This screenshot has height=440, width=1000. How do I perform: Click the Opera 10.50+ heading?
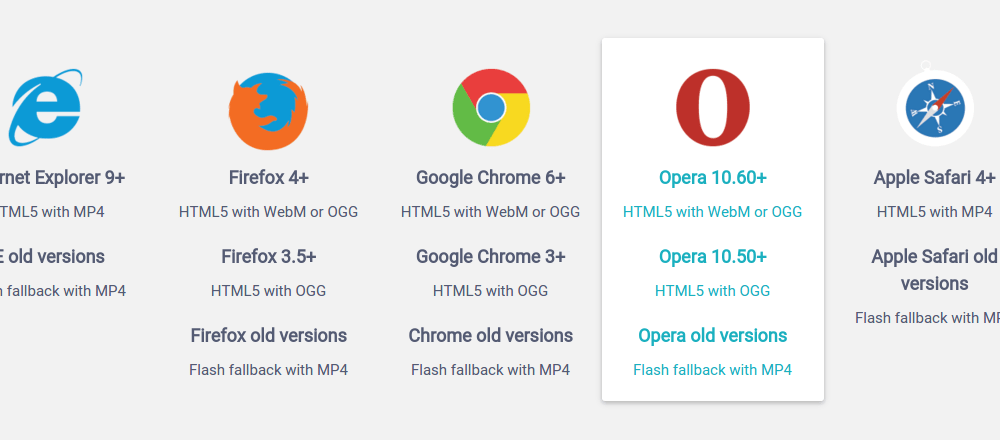[x=712, y=256]
